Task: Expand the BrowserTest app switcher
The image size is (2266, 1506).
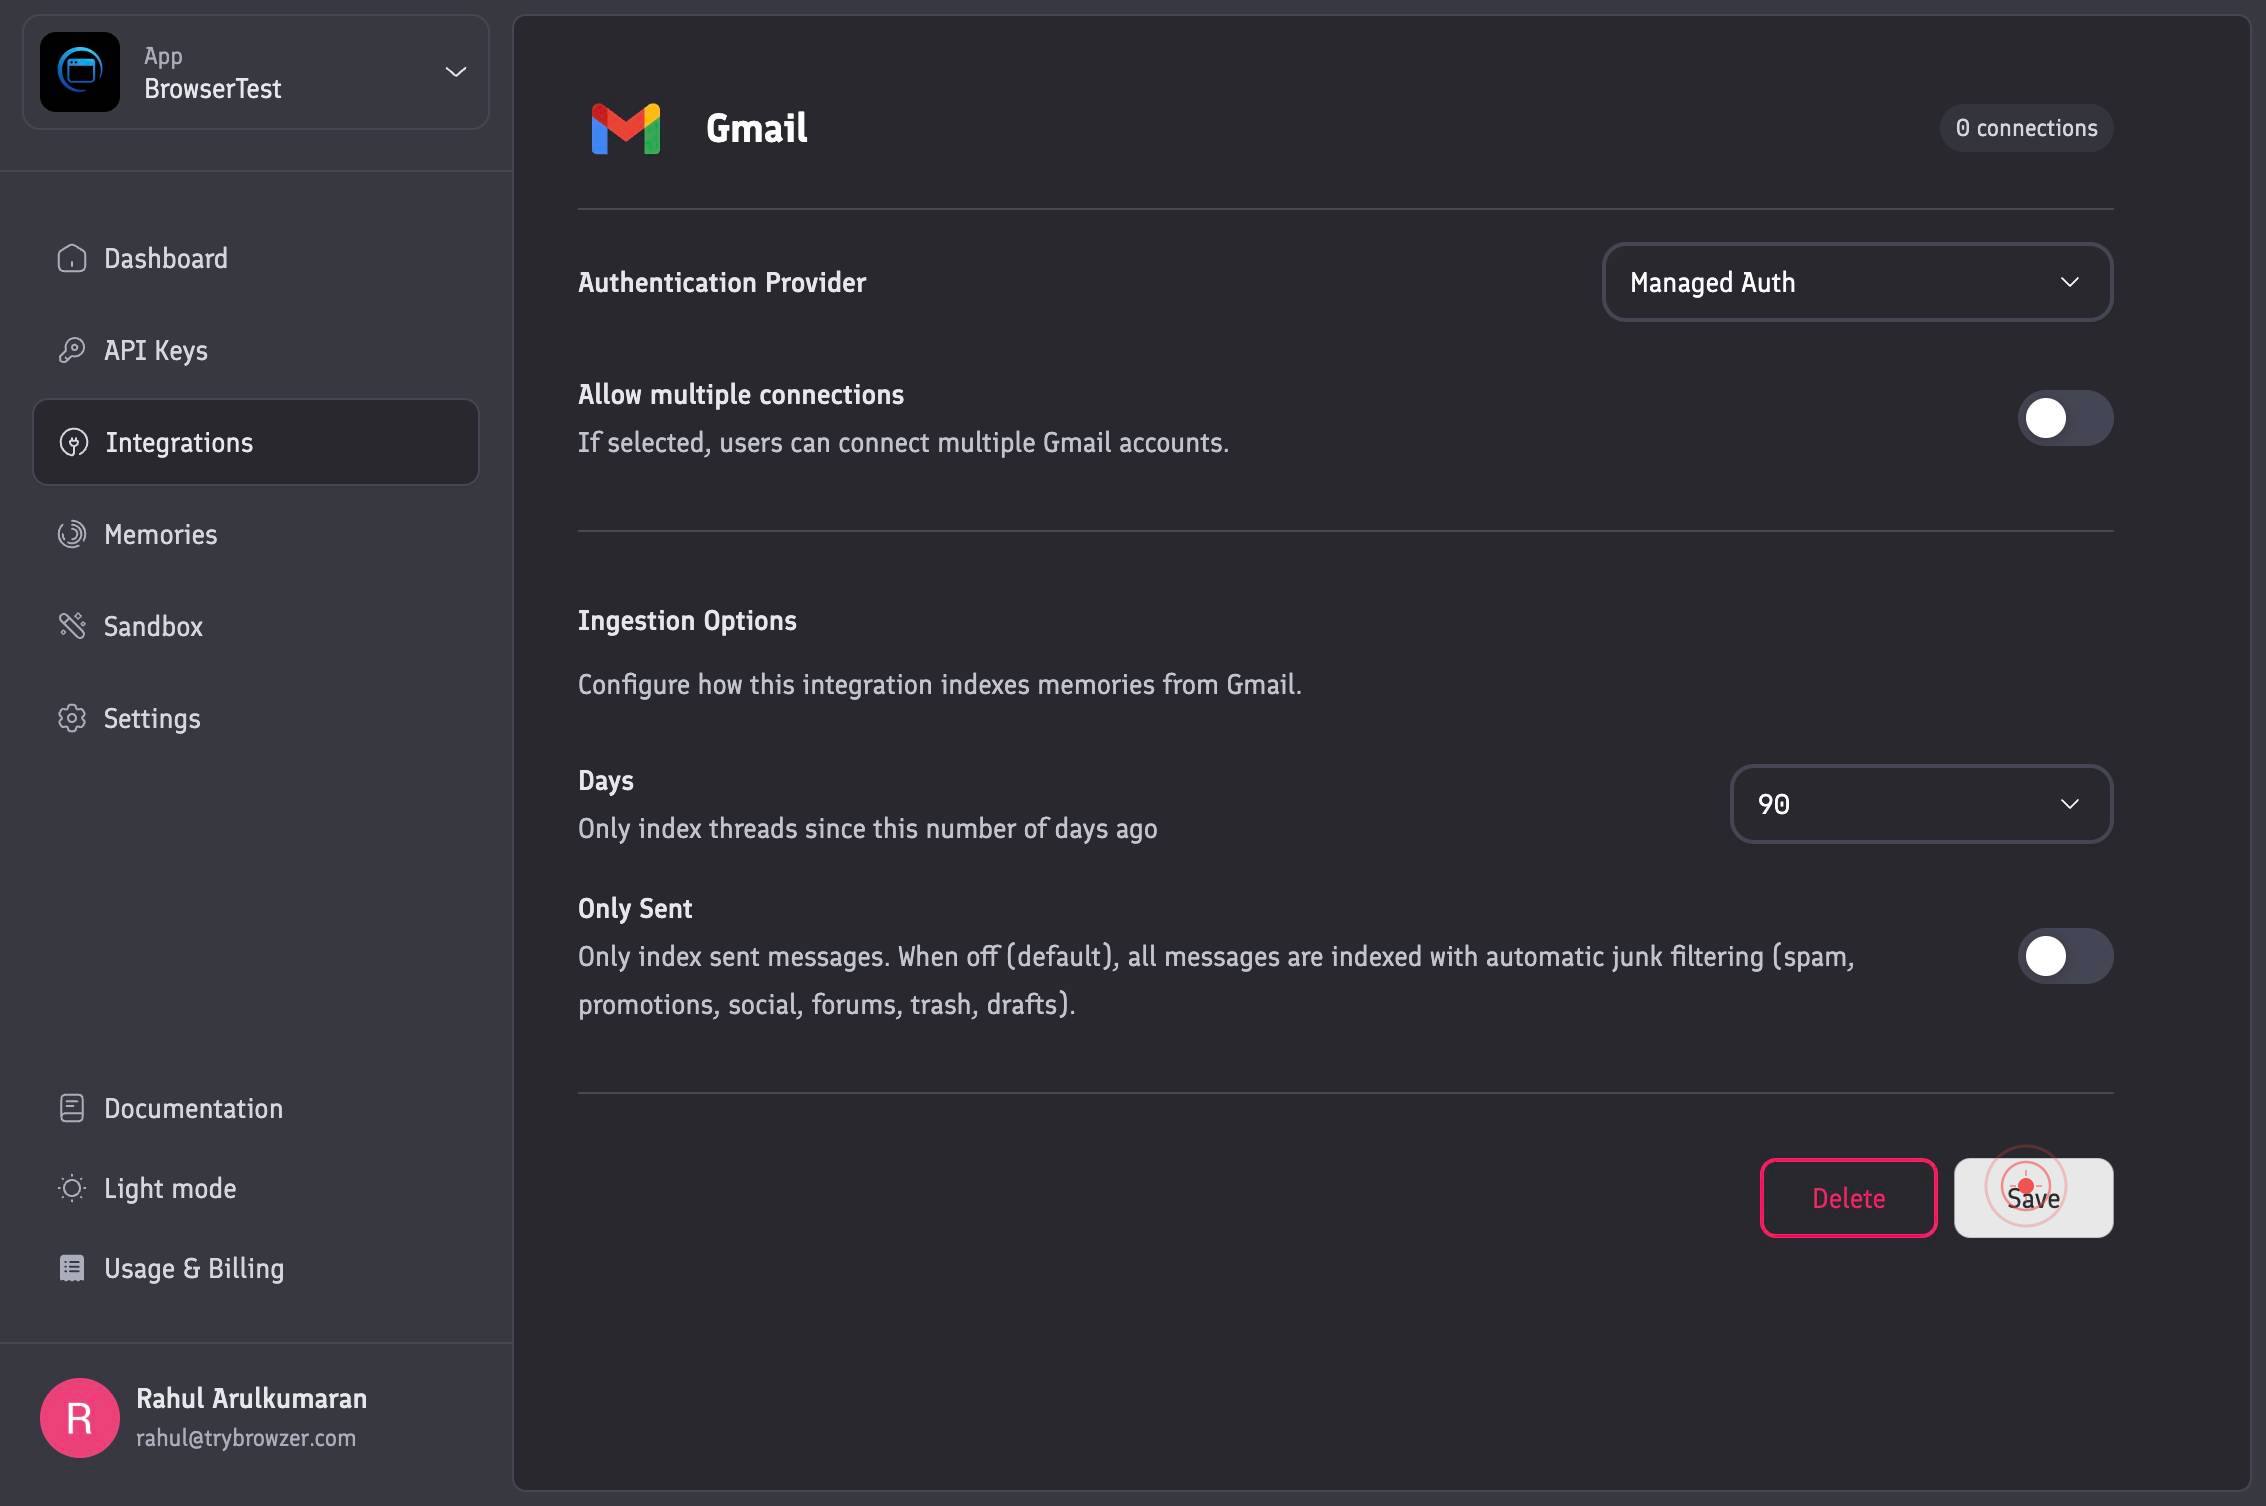Action: point(256,72)
